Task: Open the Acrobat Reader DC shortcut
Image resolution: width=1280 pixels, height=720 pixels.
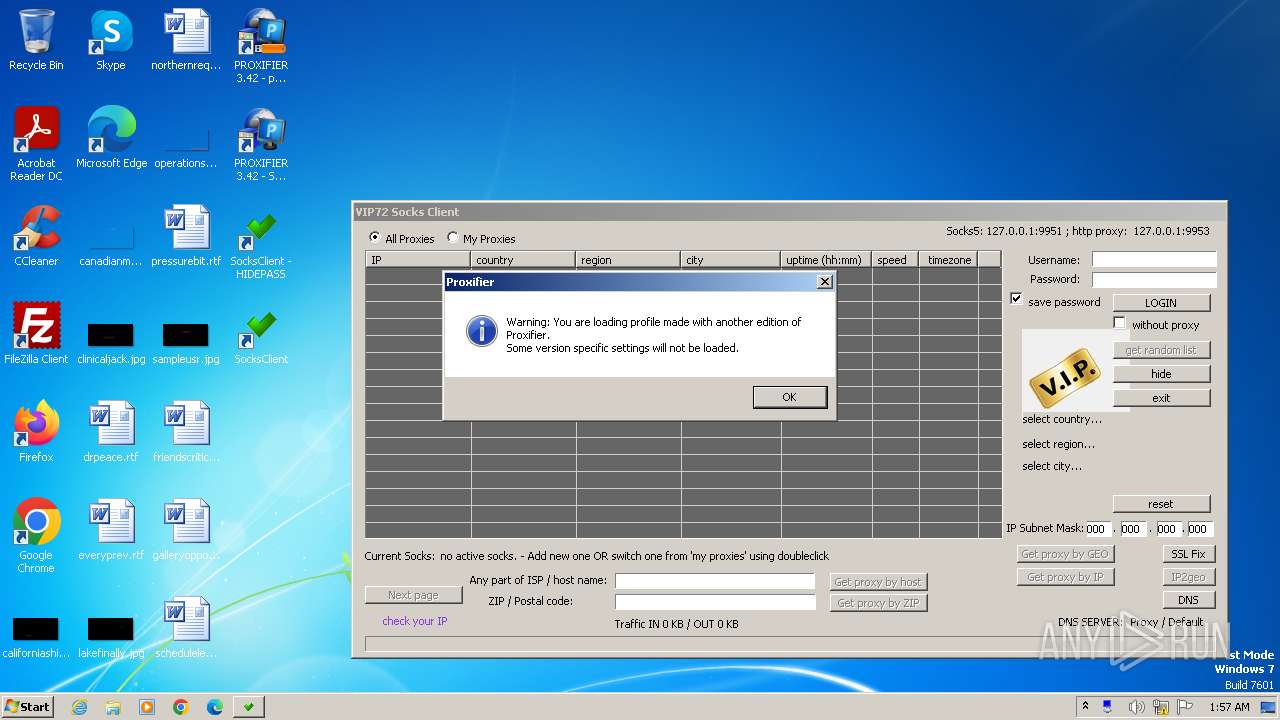Action: (x=36, y=144)
